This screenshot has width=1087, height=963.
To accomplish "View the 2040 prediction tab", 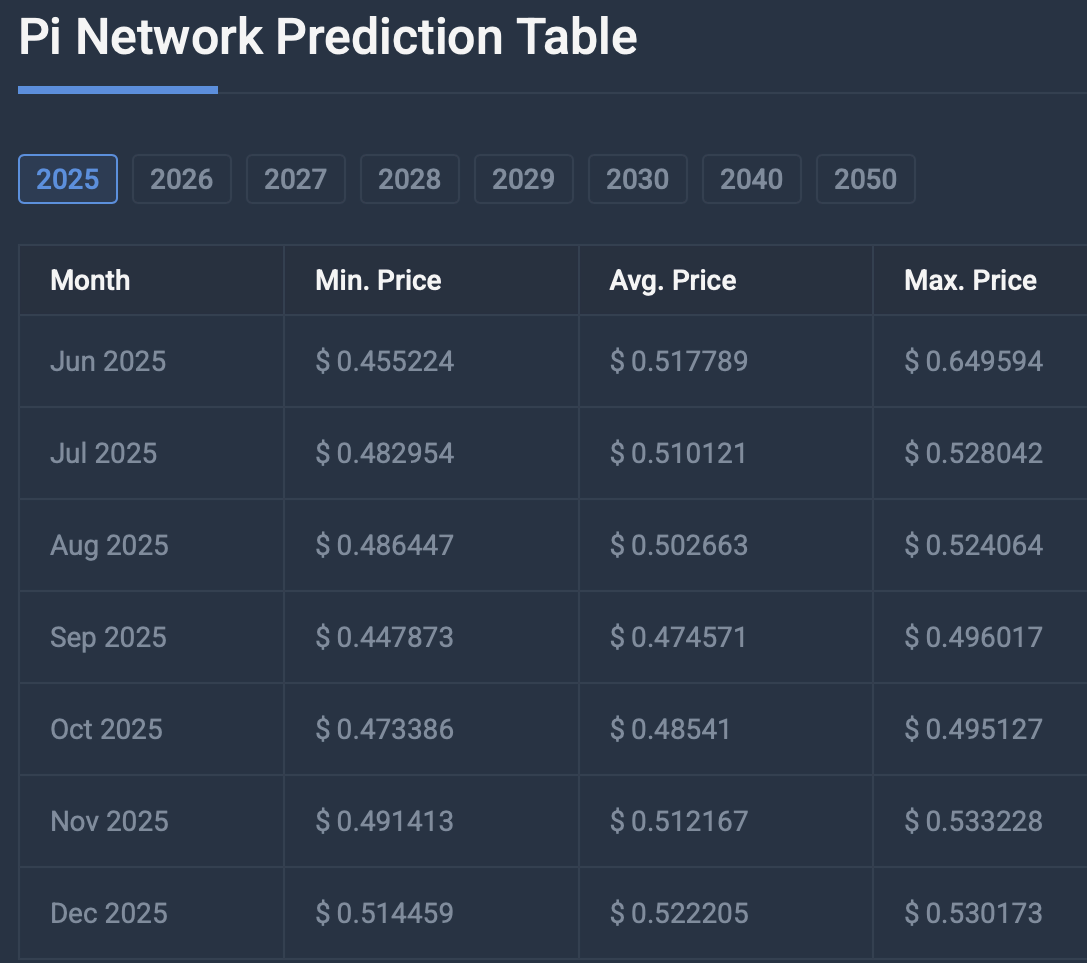I will pos(751,179).
